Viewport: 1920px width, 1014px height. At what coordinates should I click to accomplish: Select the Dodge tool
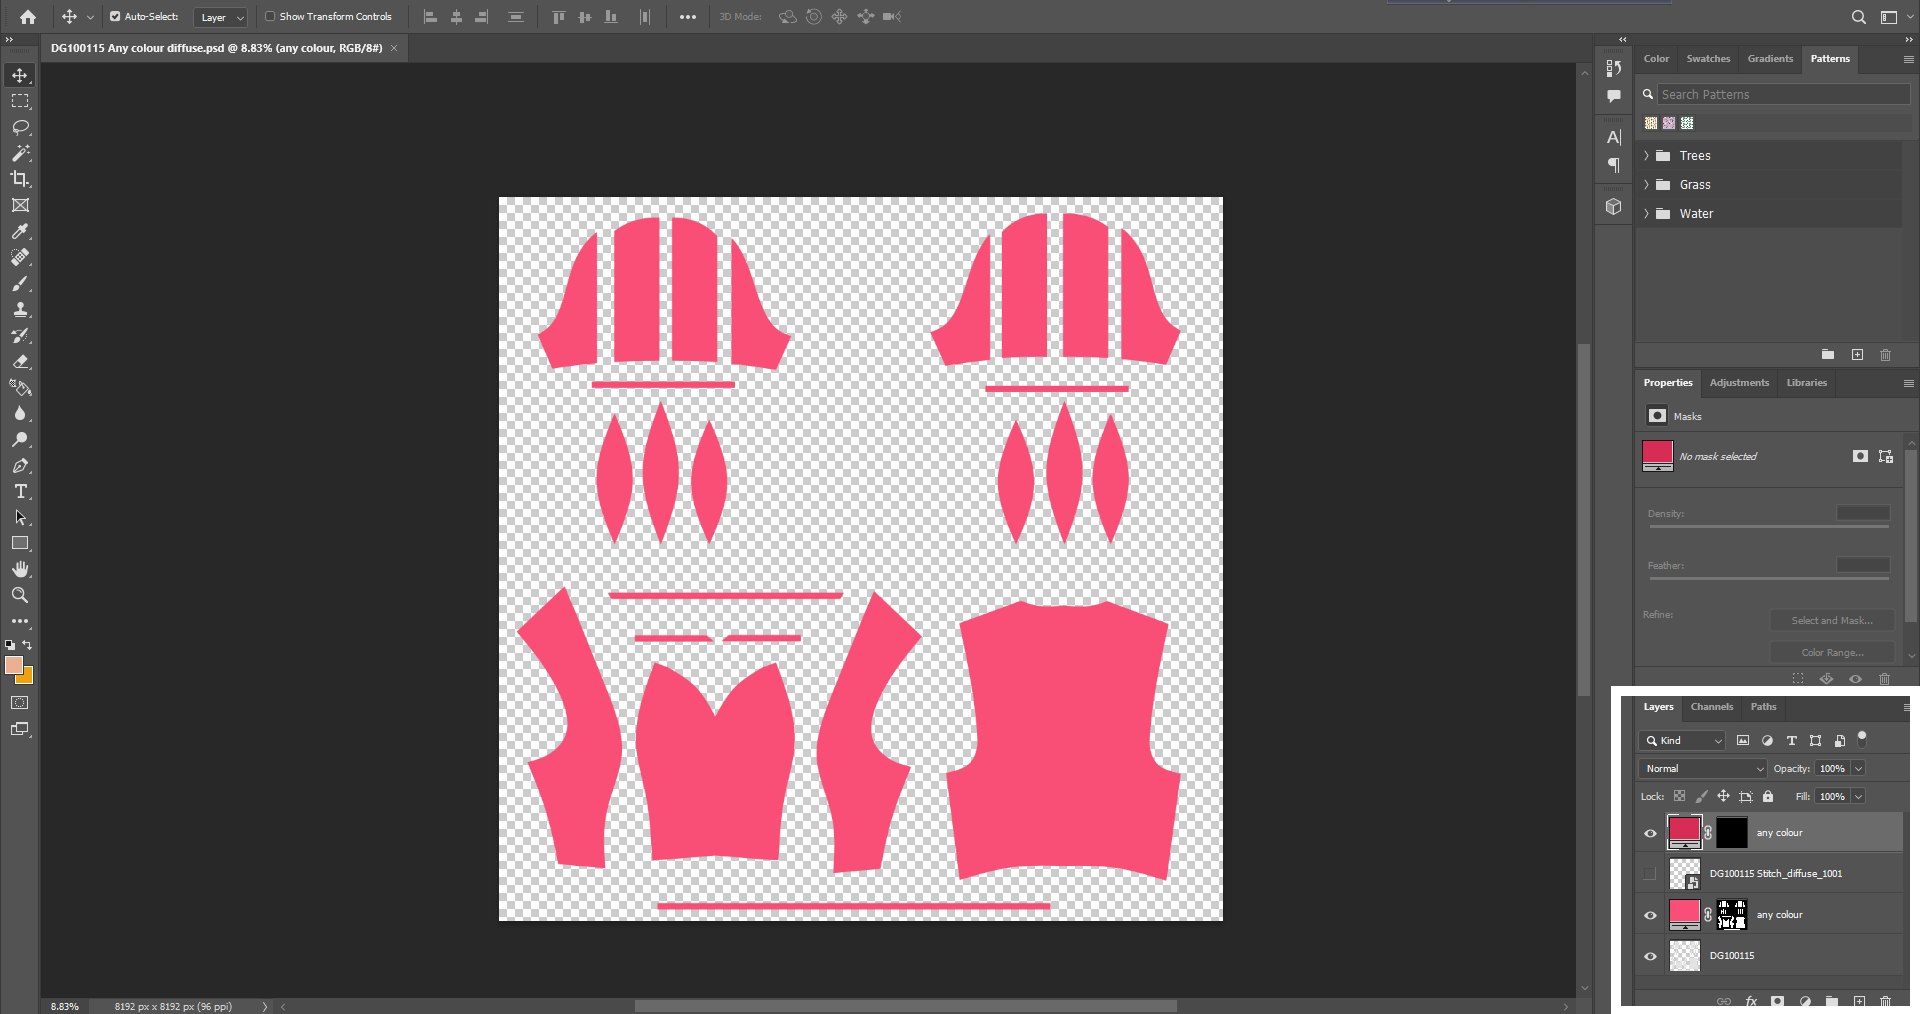(x=20, y=439)
